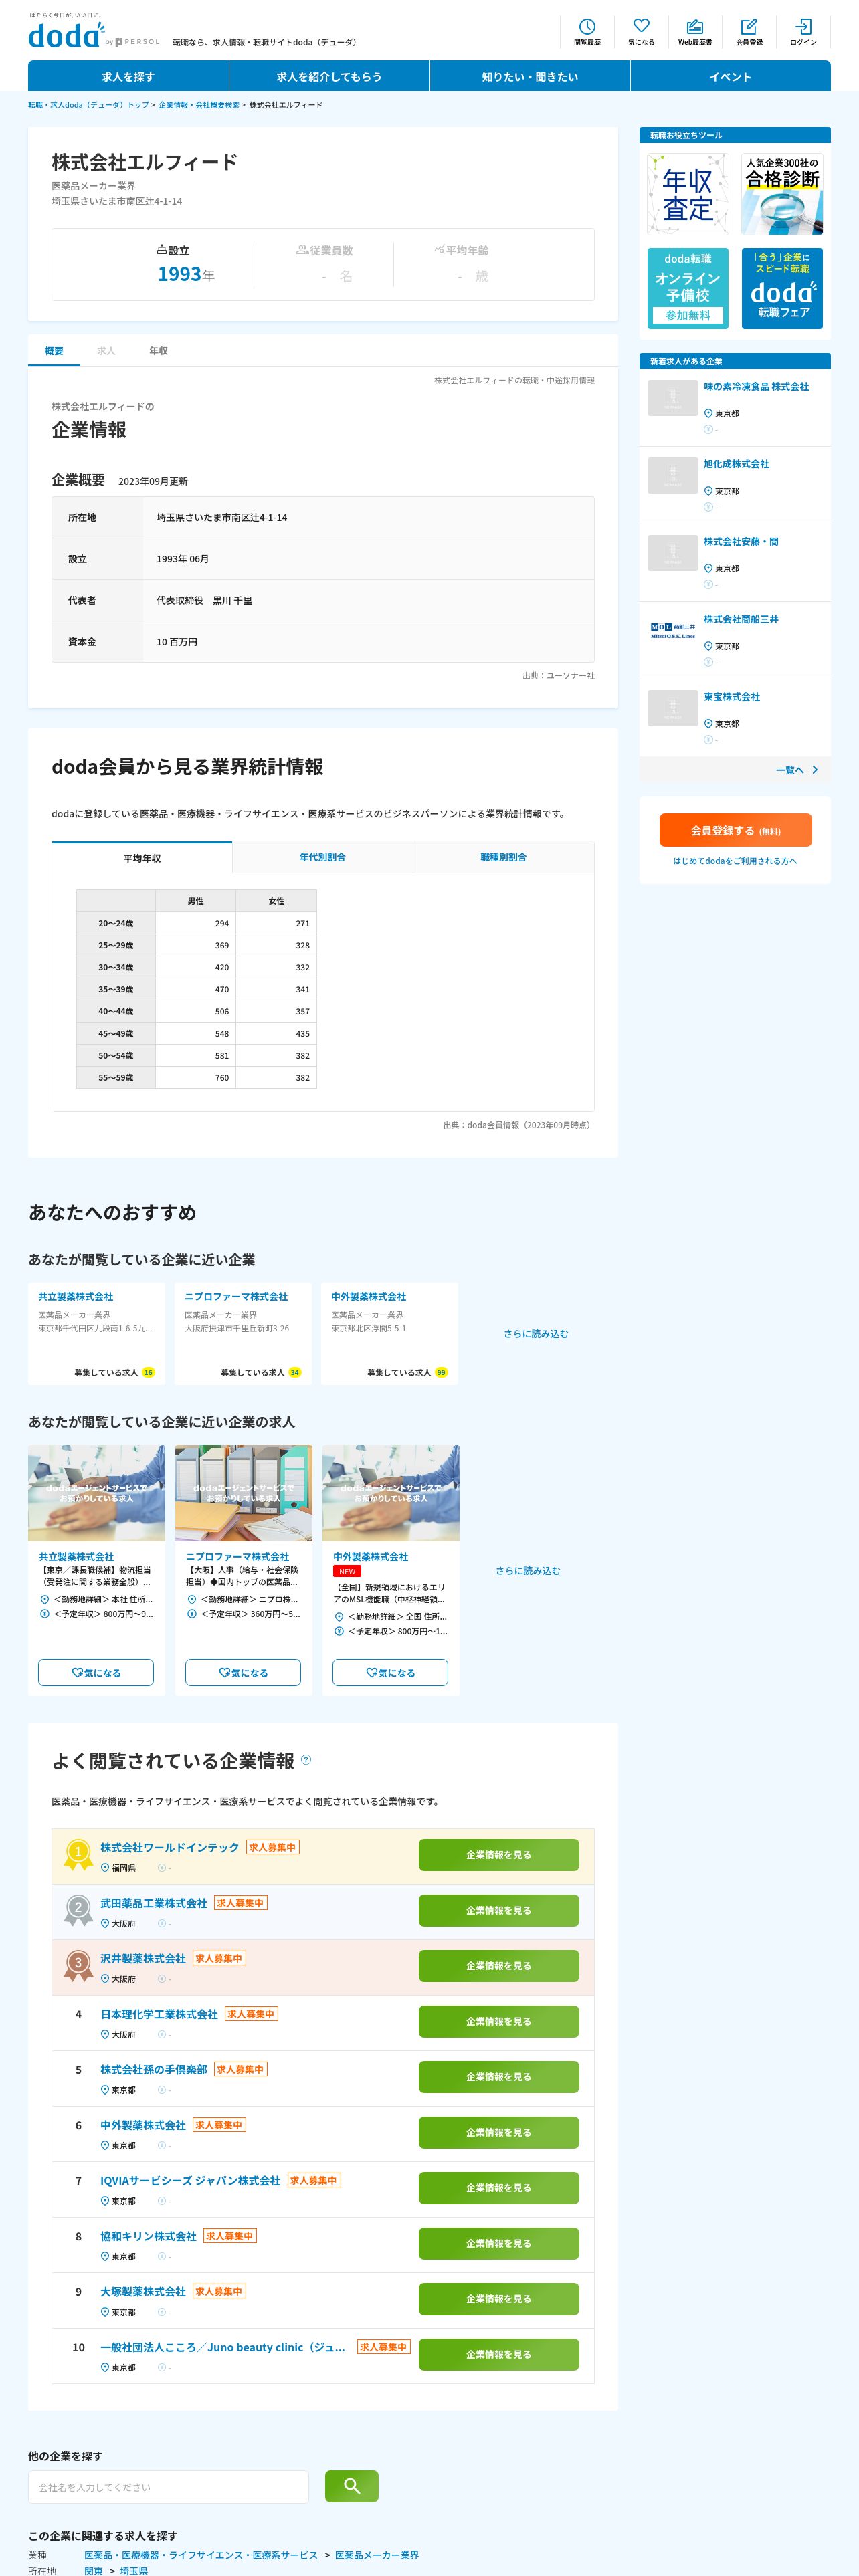Click 医薬品メーカー業界 footer link
The height and width of the screenshot is (2576, 859).
pos(377,2555)
